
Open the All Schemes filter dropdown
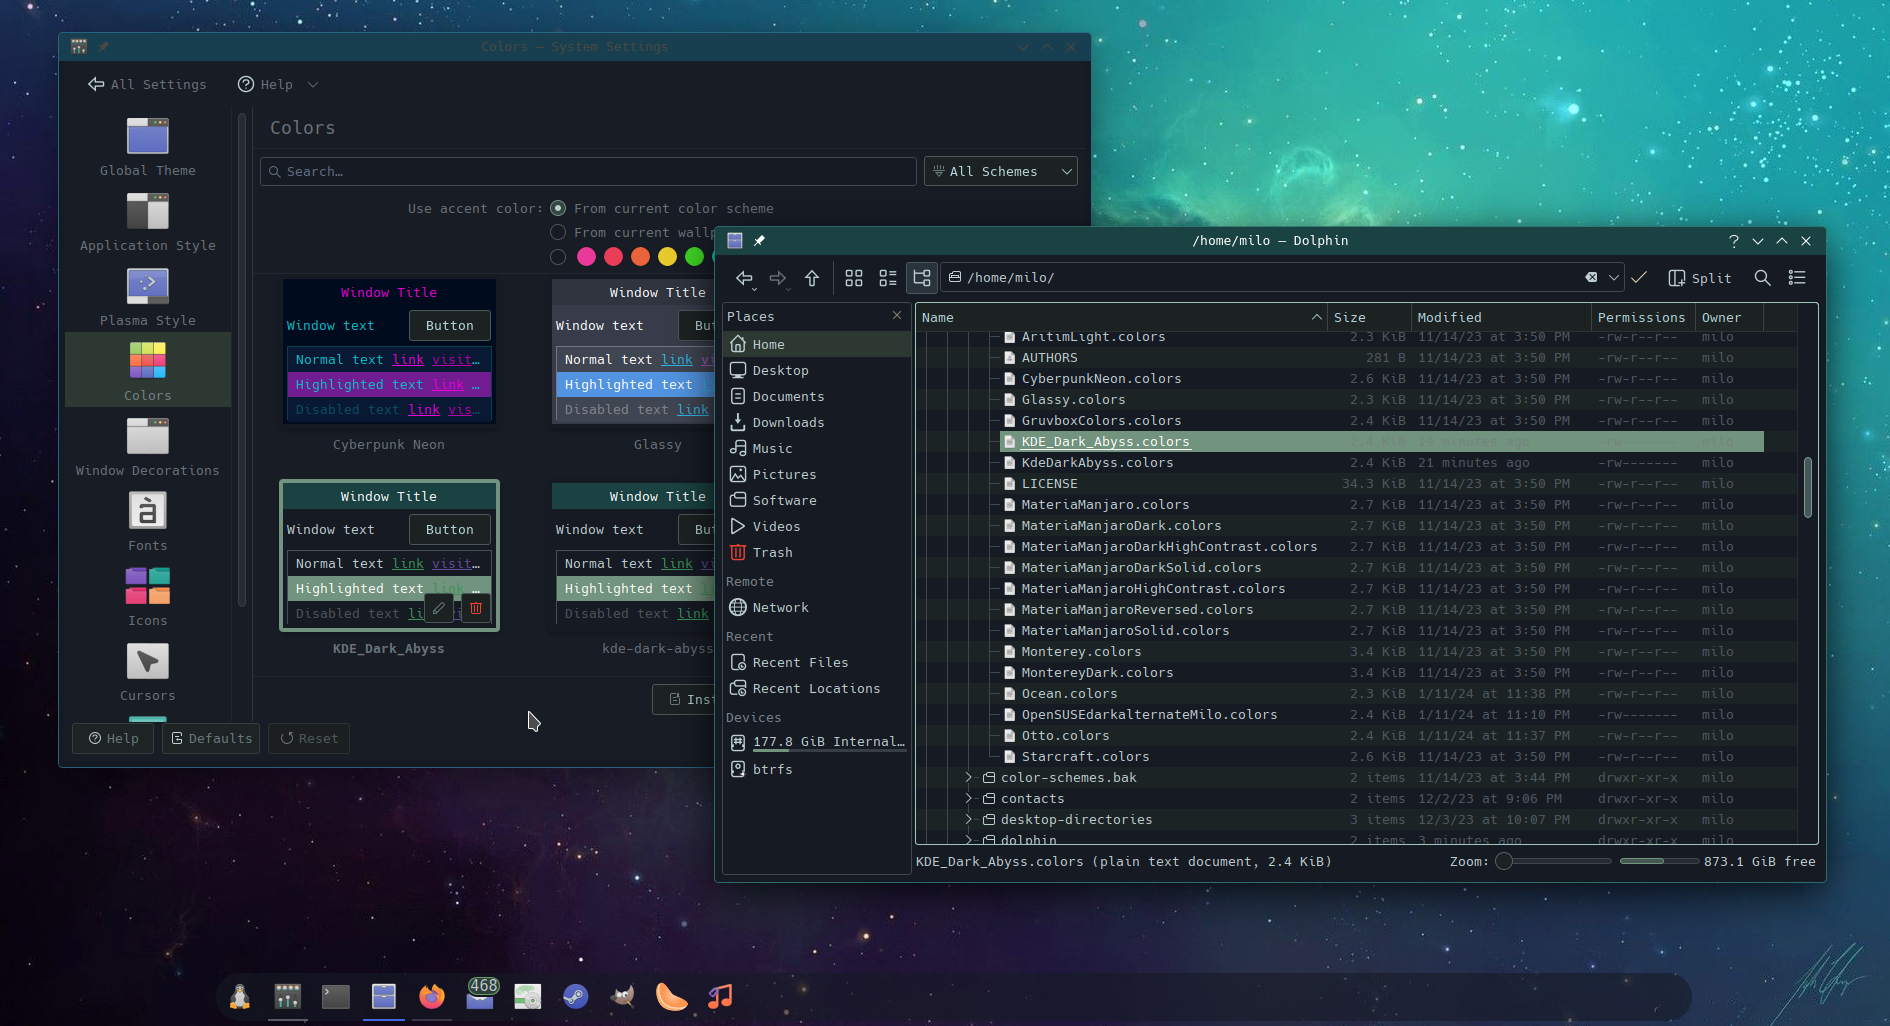click(x=1001, y=171)
